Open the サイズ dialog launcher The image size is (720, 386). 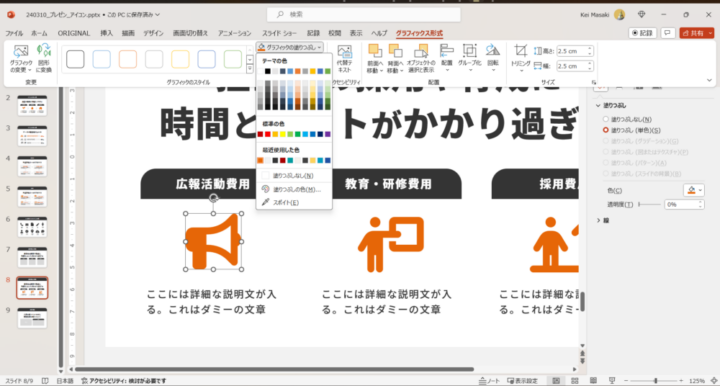594,83
